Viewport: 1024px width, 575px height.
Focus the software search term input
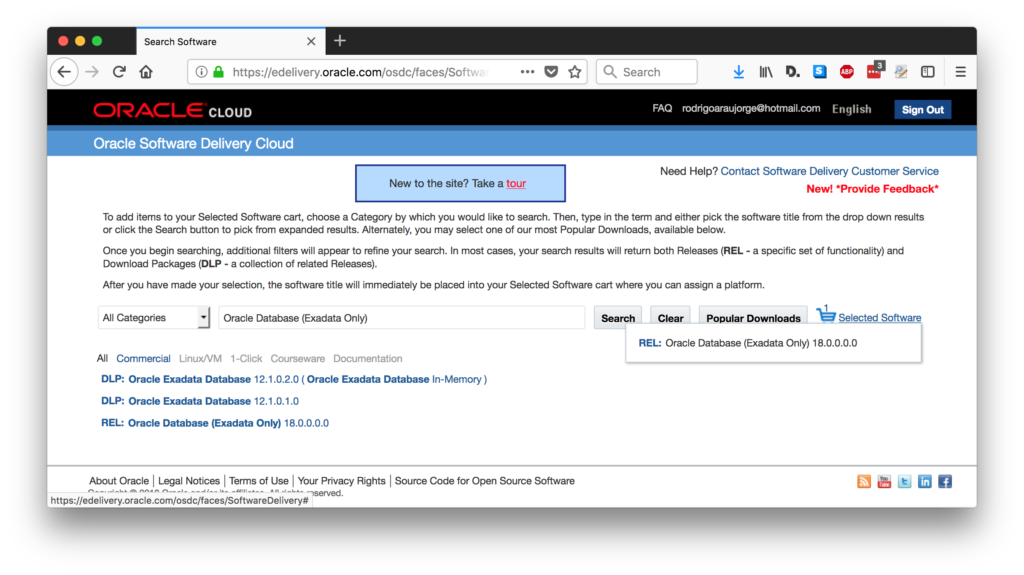(x=402, y=318)
